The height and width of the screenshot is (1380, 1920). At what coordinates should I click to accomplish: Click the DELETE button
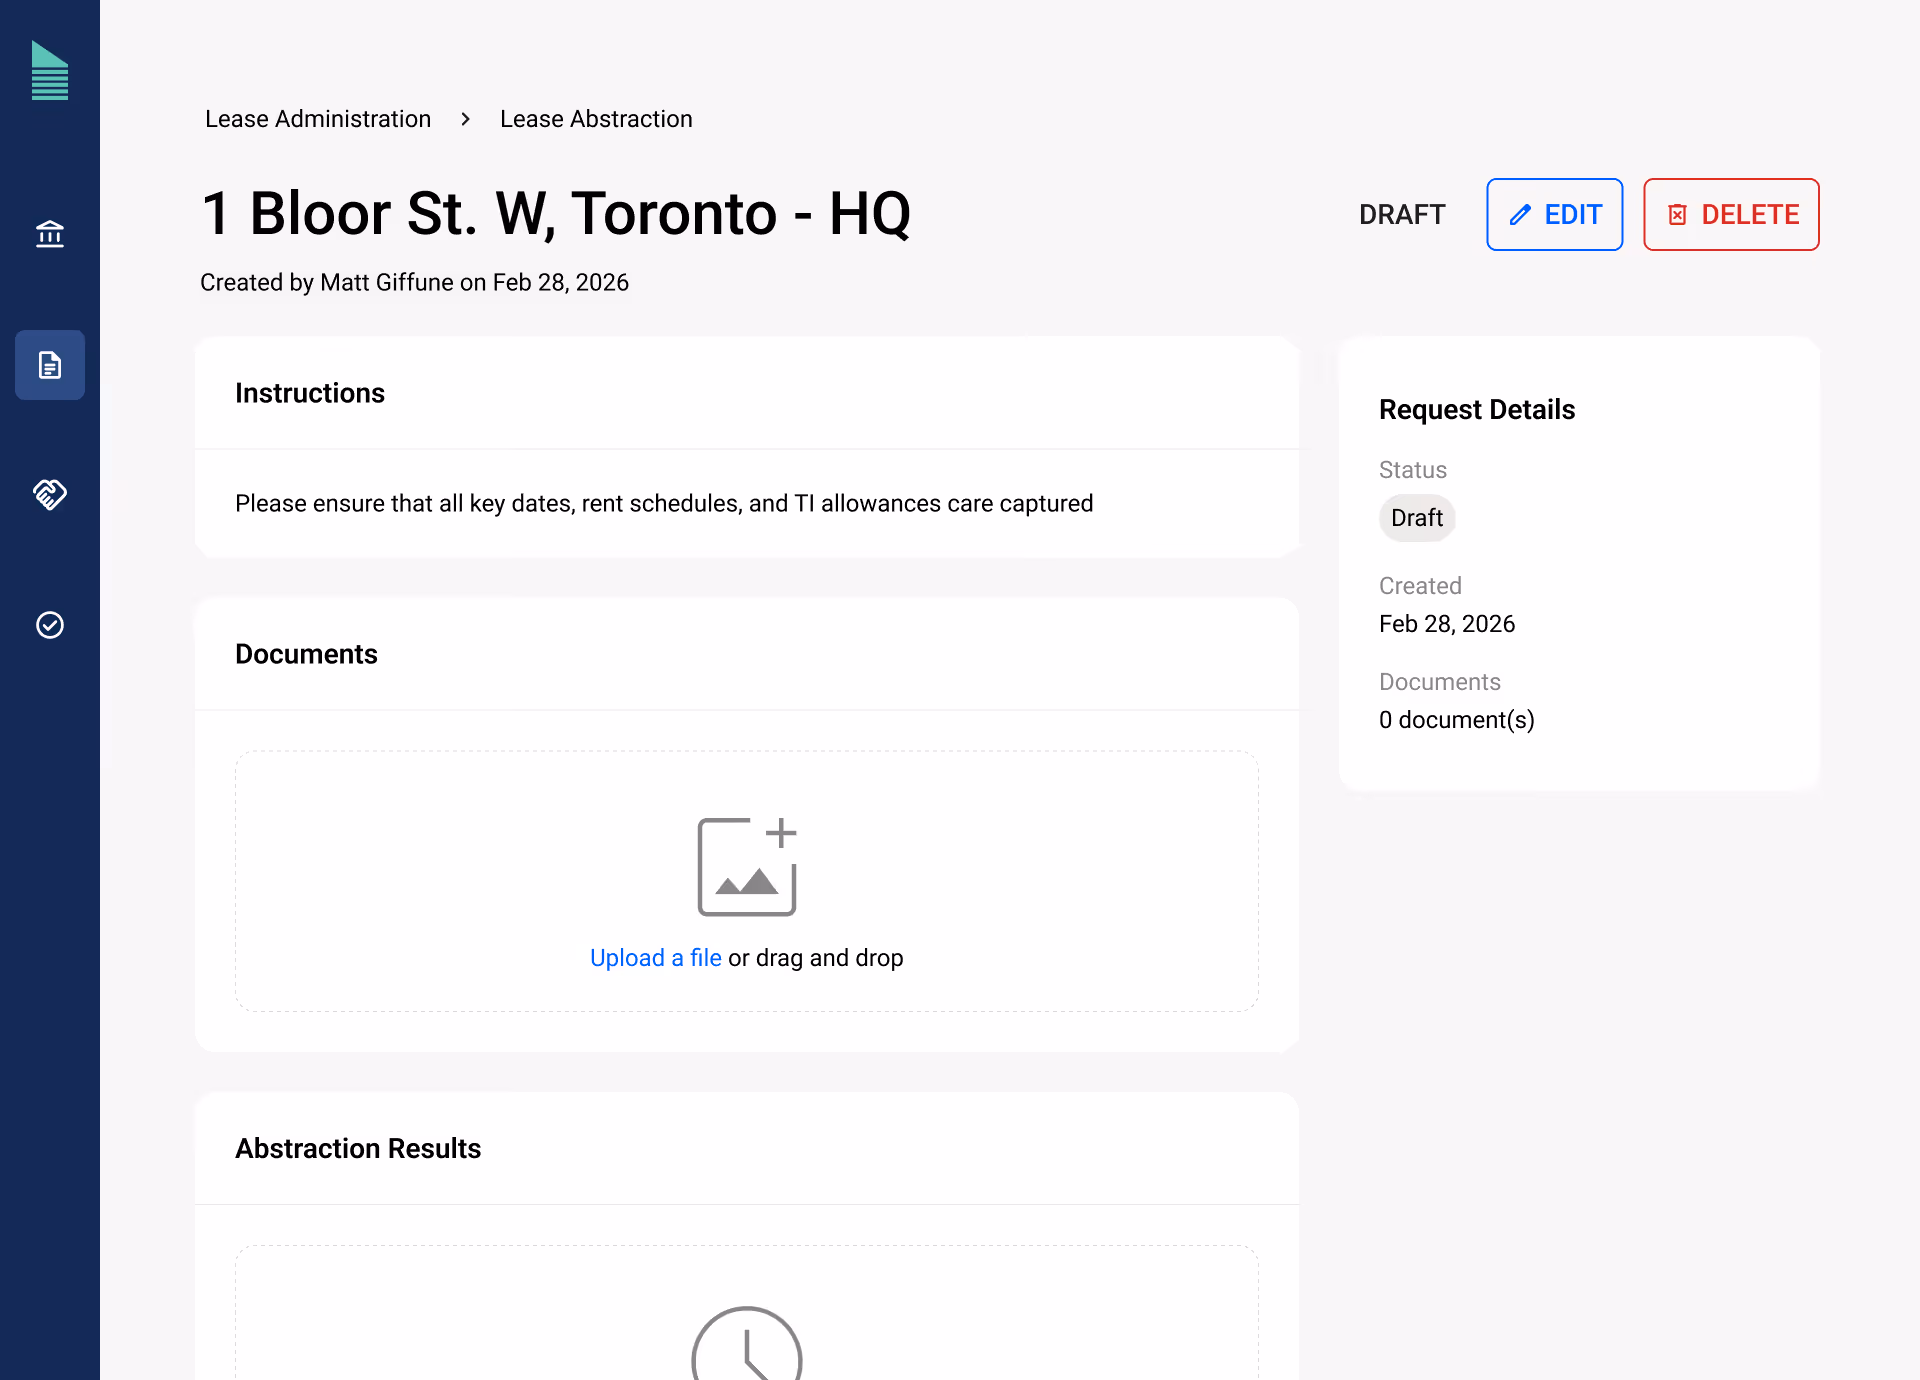1732,214
